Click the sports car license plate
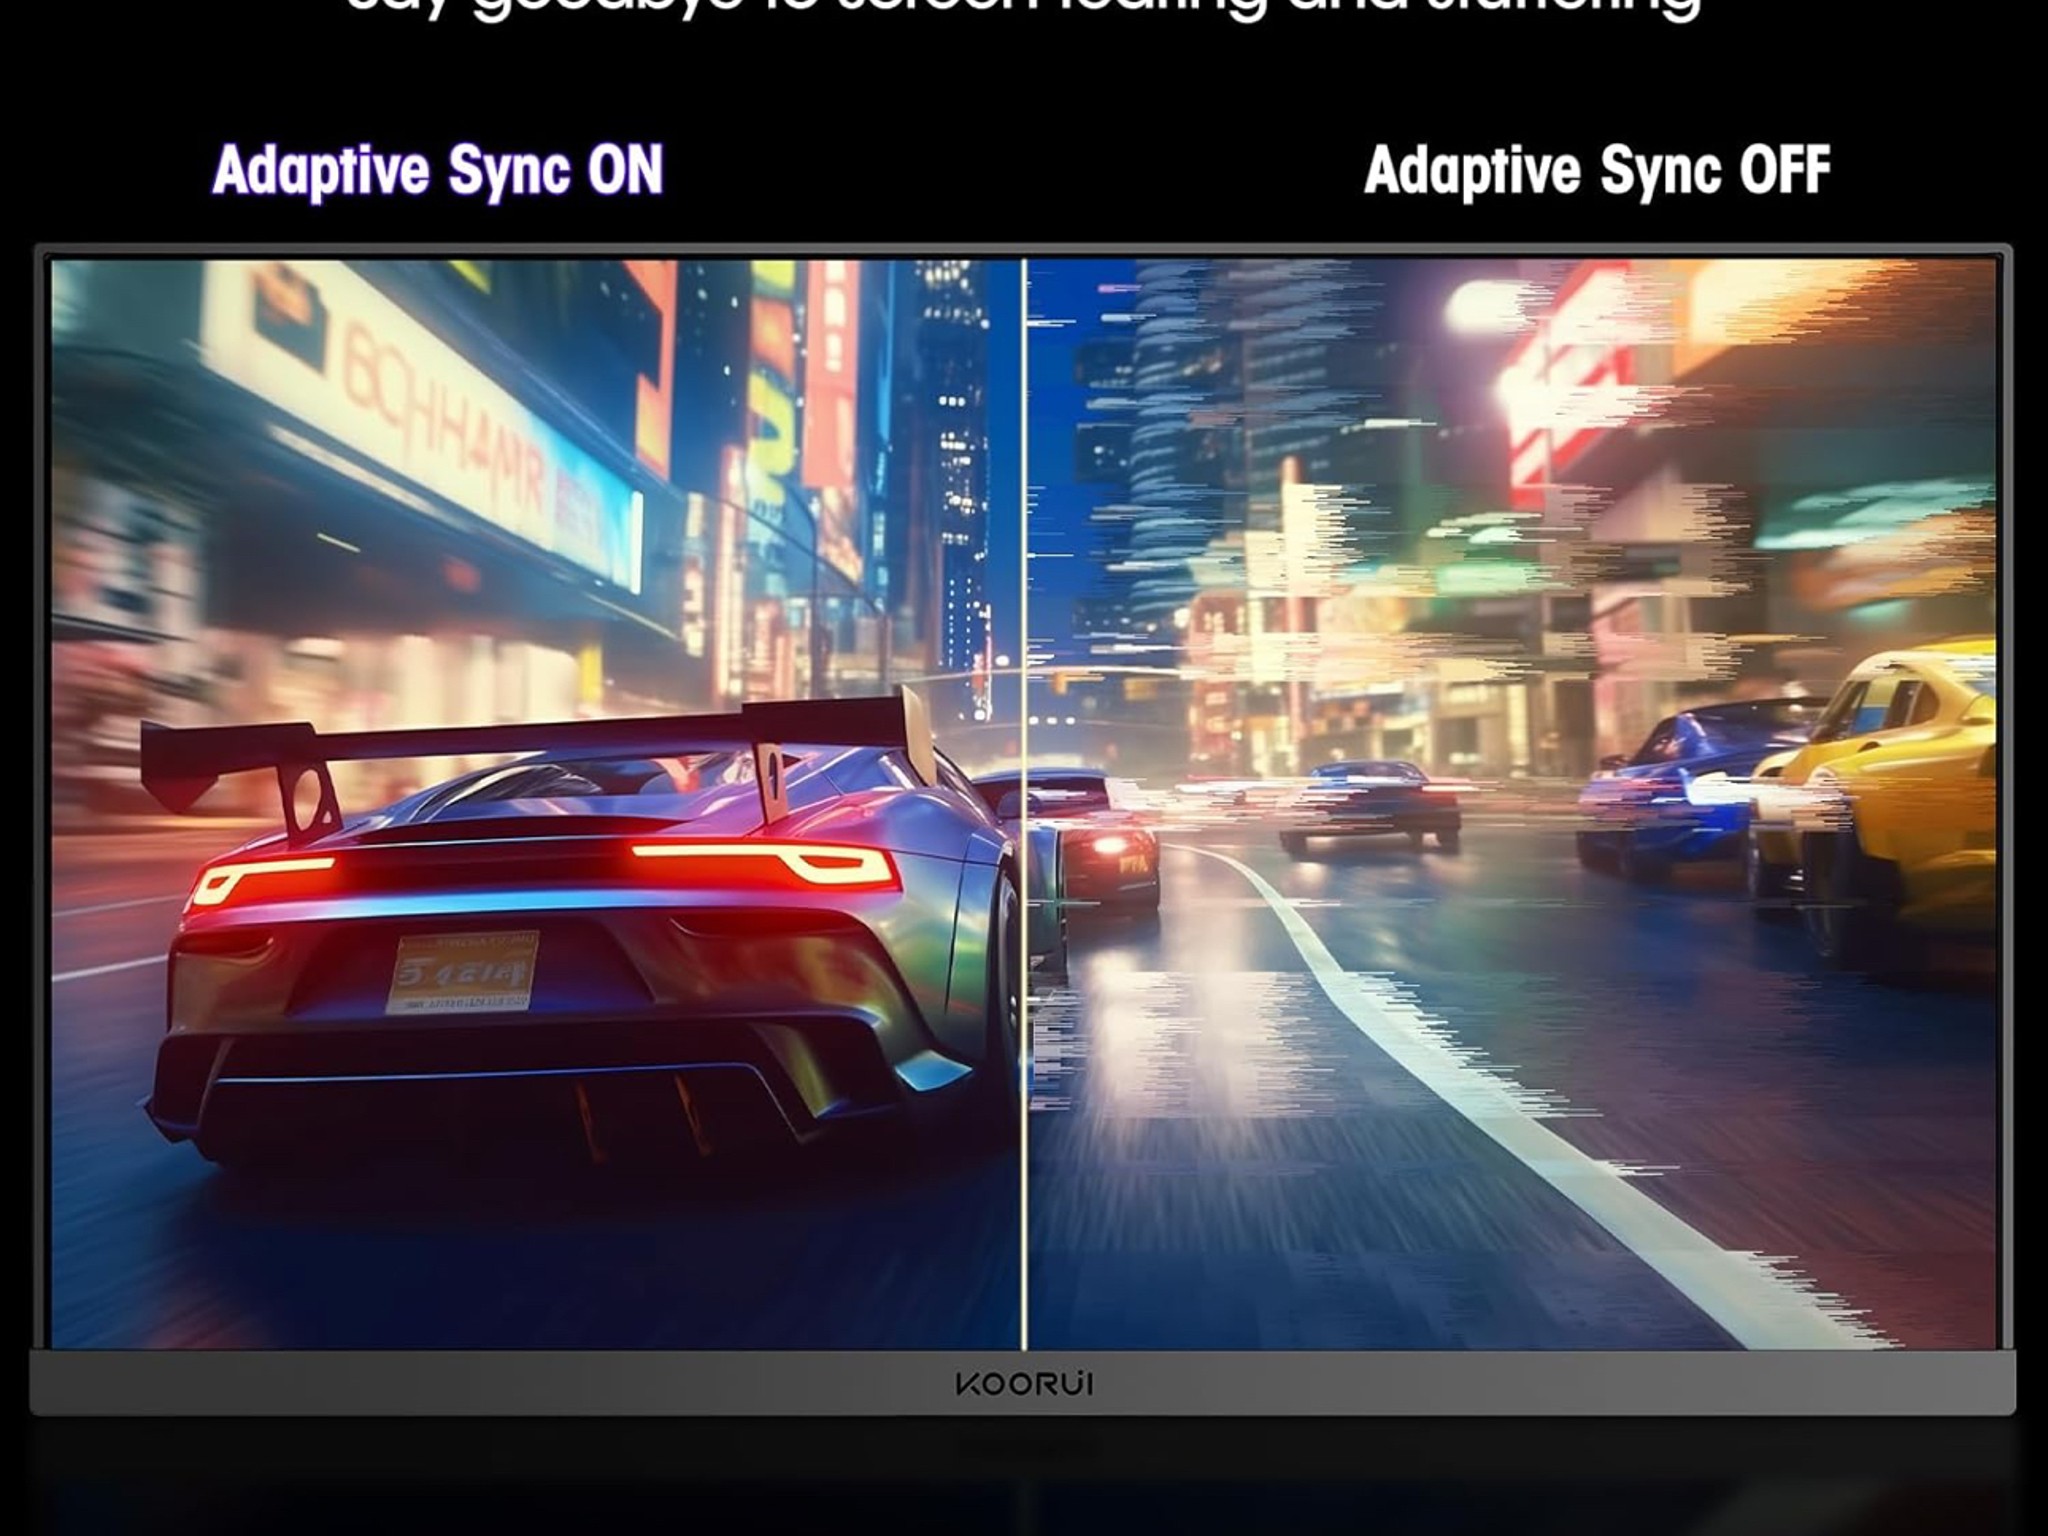The height and width of the screenshot is (1536, 2048). tap(464, 972)
